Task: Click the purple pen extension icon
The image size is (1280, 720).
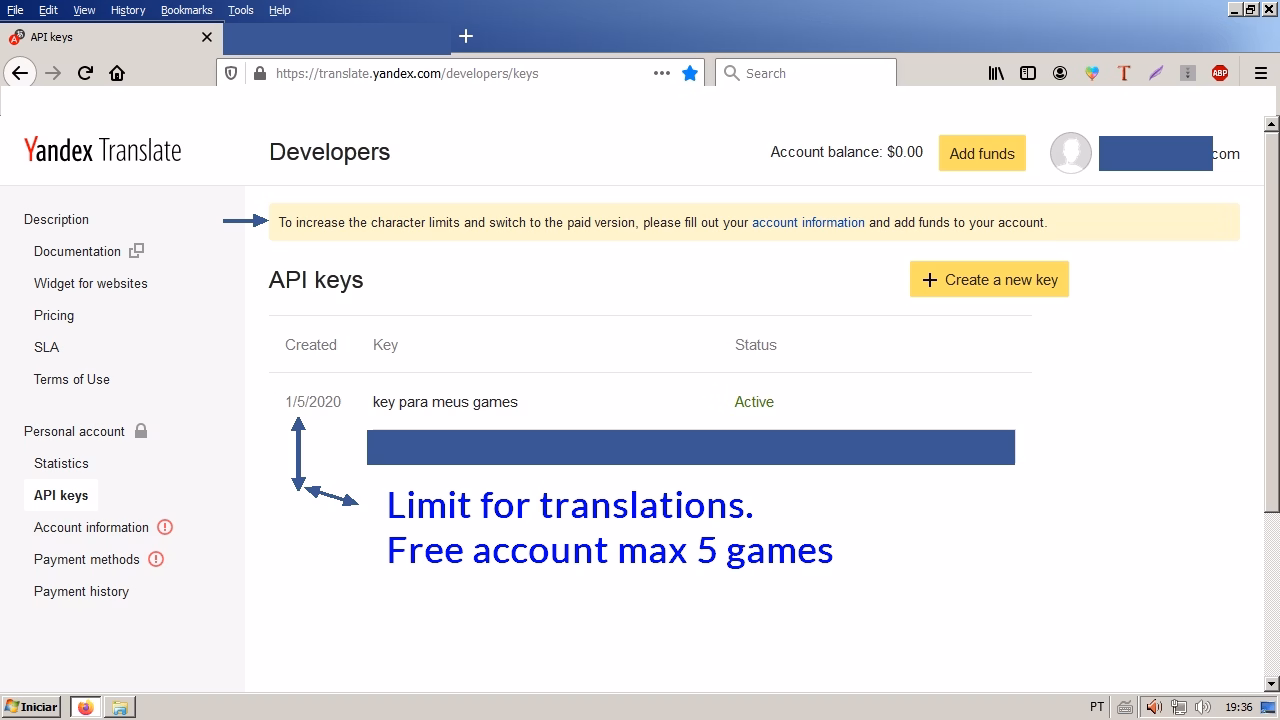Action: [x=1156, y=73]
